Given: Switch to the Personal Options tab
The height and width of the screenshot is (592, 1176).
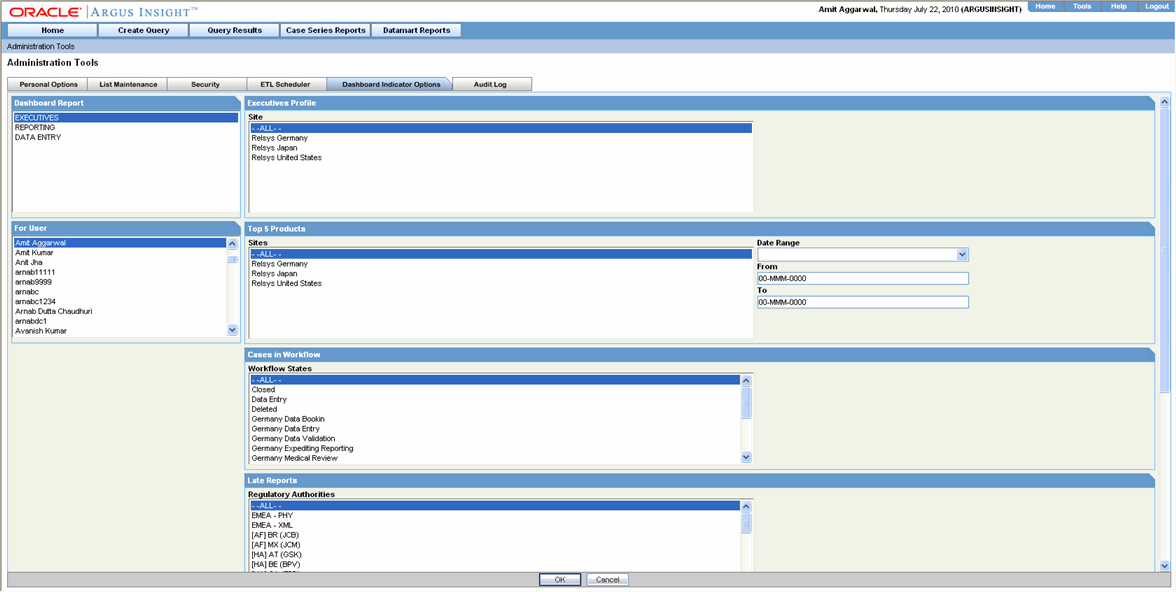Looking at the screenshot, I should 48,84.
